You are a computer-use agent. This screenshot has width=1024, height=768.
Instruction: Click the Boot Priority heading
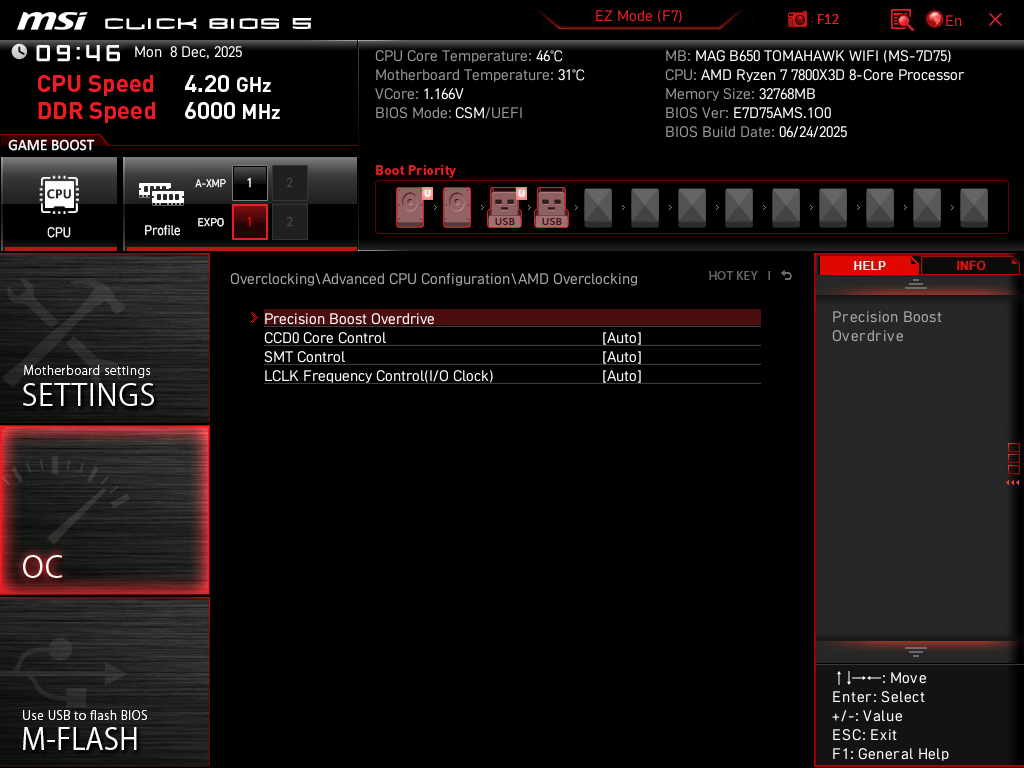[415, 170]
